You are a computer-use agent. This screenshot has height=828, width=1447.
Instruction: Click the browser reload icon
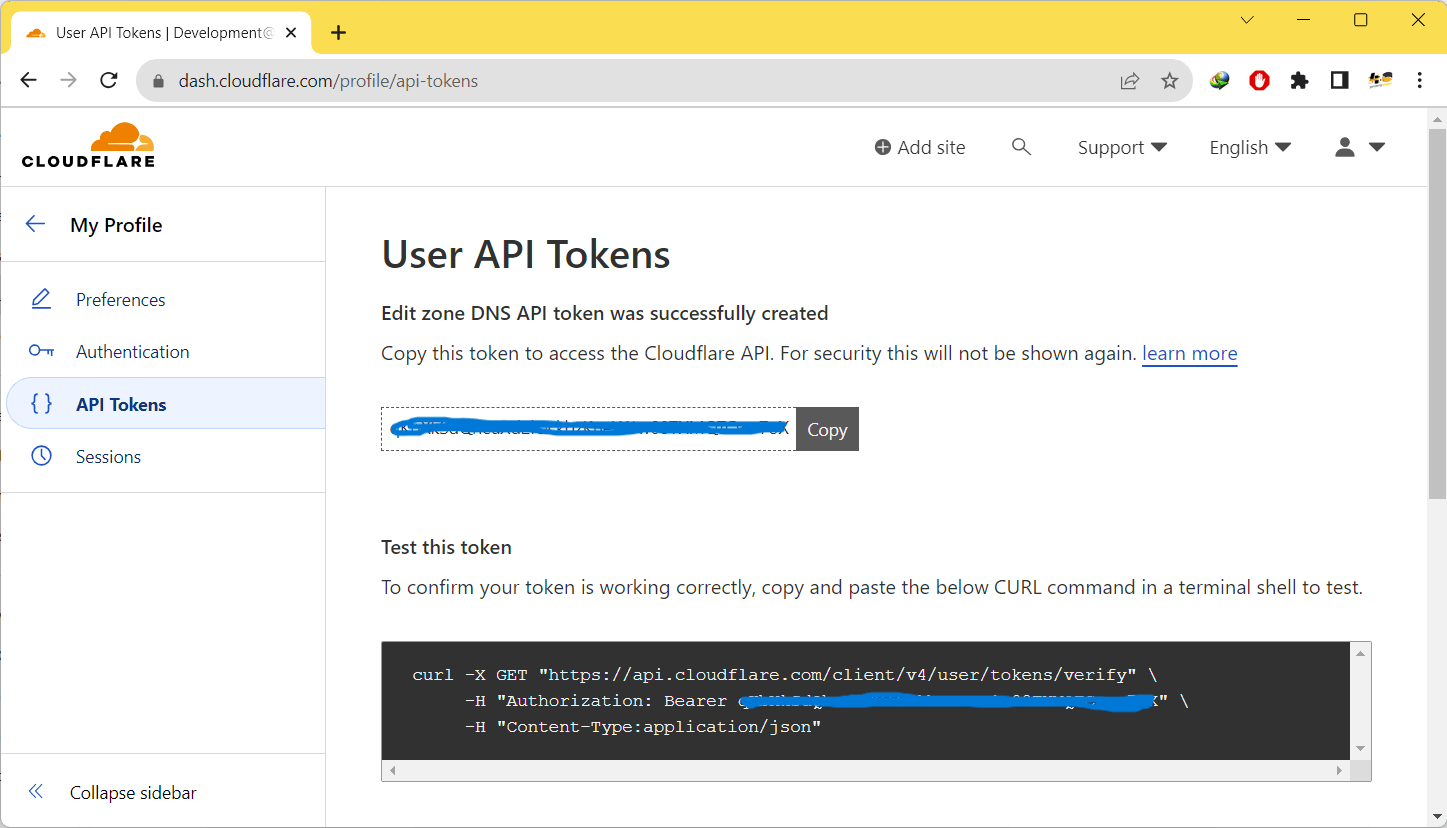109,81
